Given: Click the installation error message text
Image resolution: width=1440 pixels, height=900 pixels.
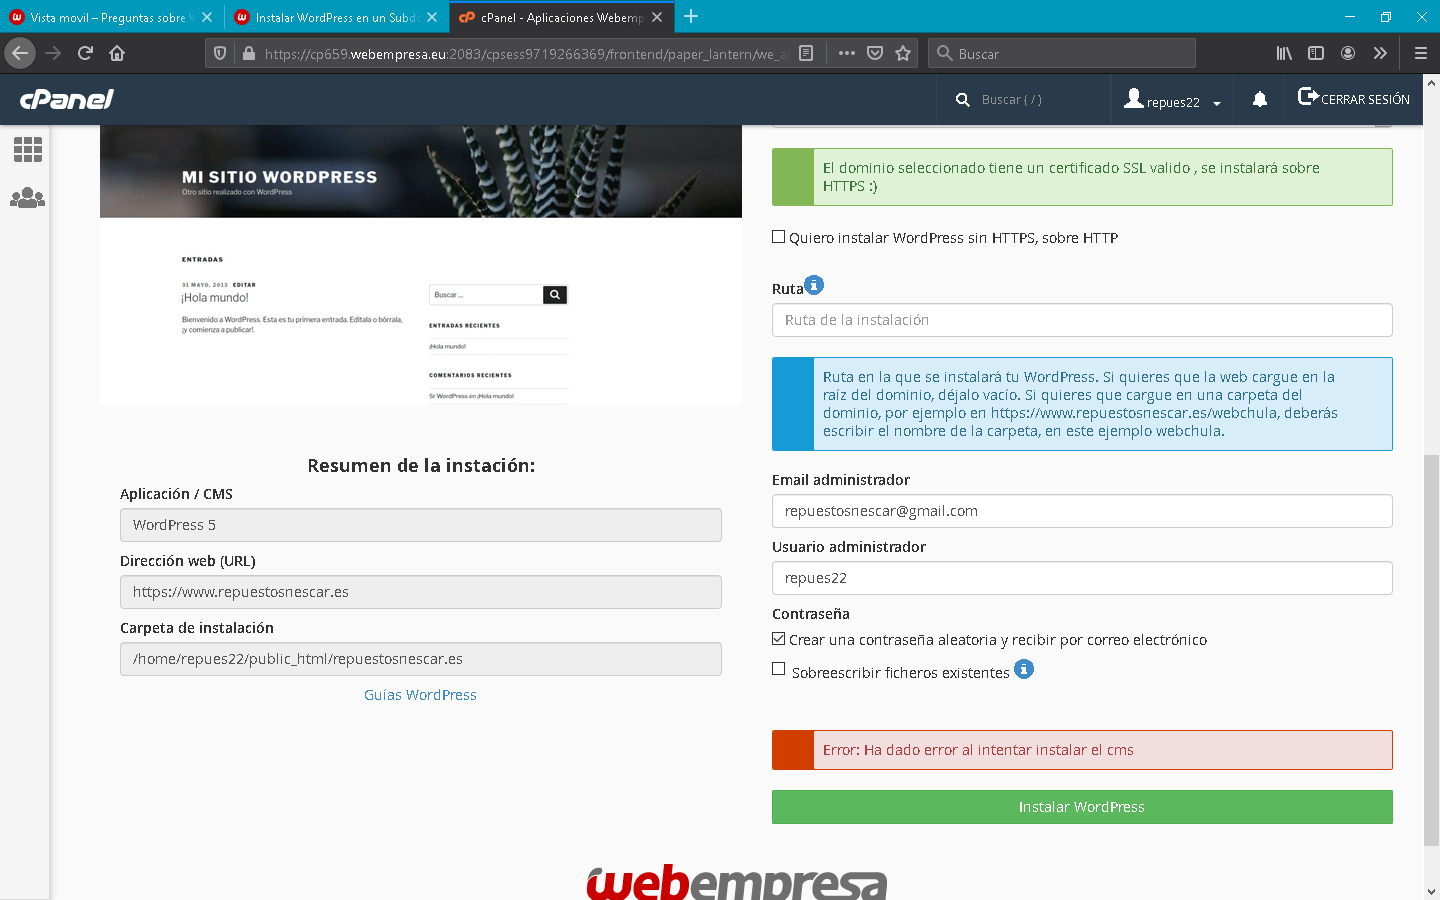Looking at the screenshot, I should pyautogui.click(x=978, y=750).
